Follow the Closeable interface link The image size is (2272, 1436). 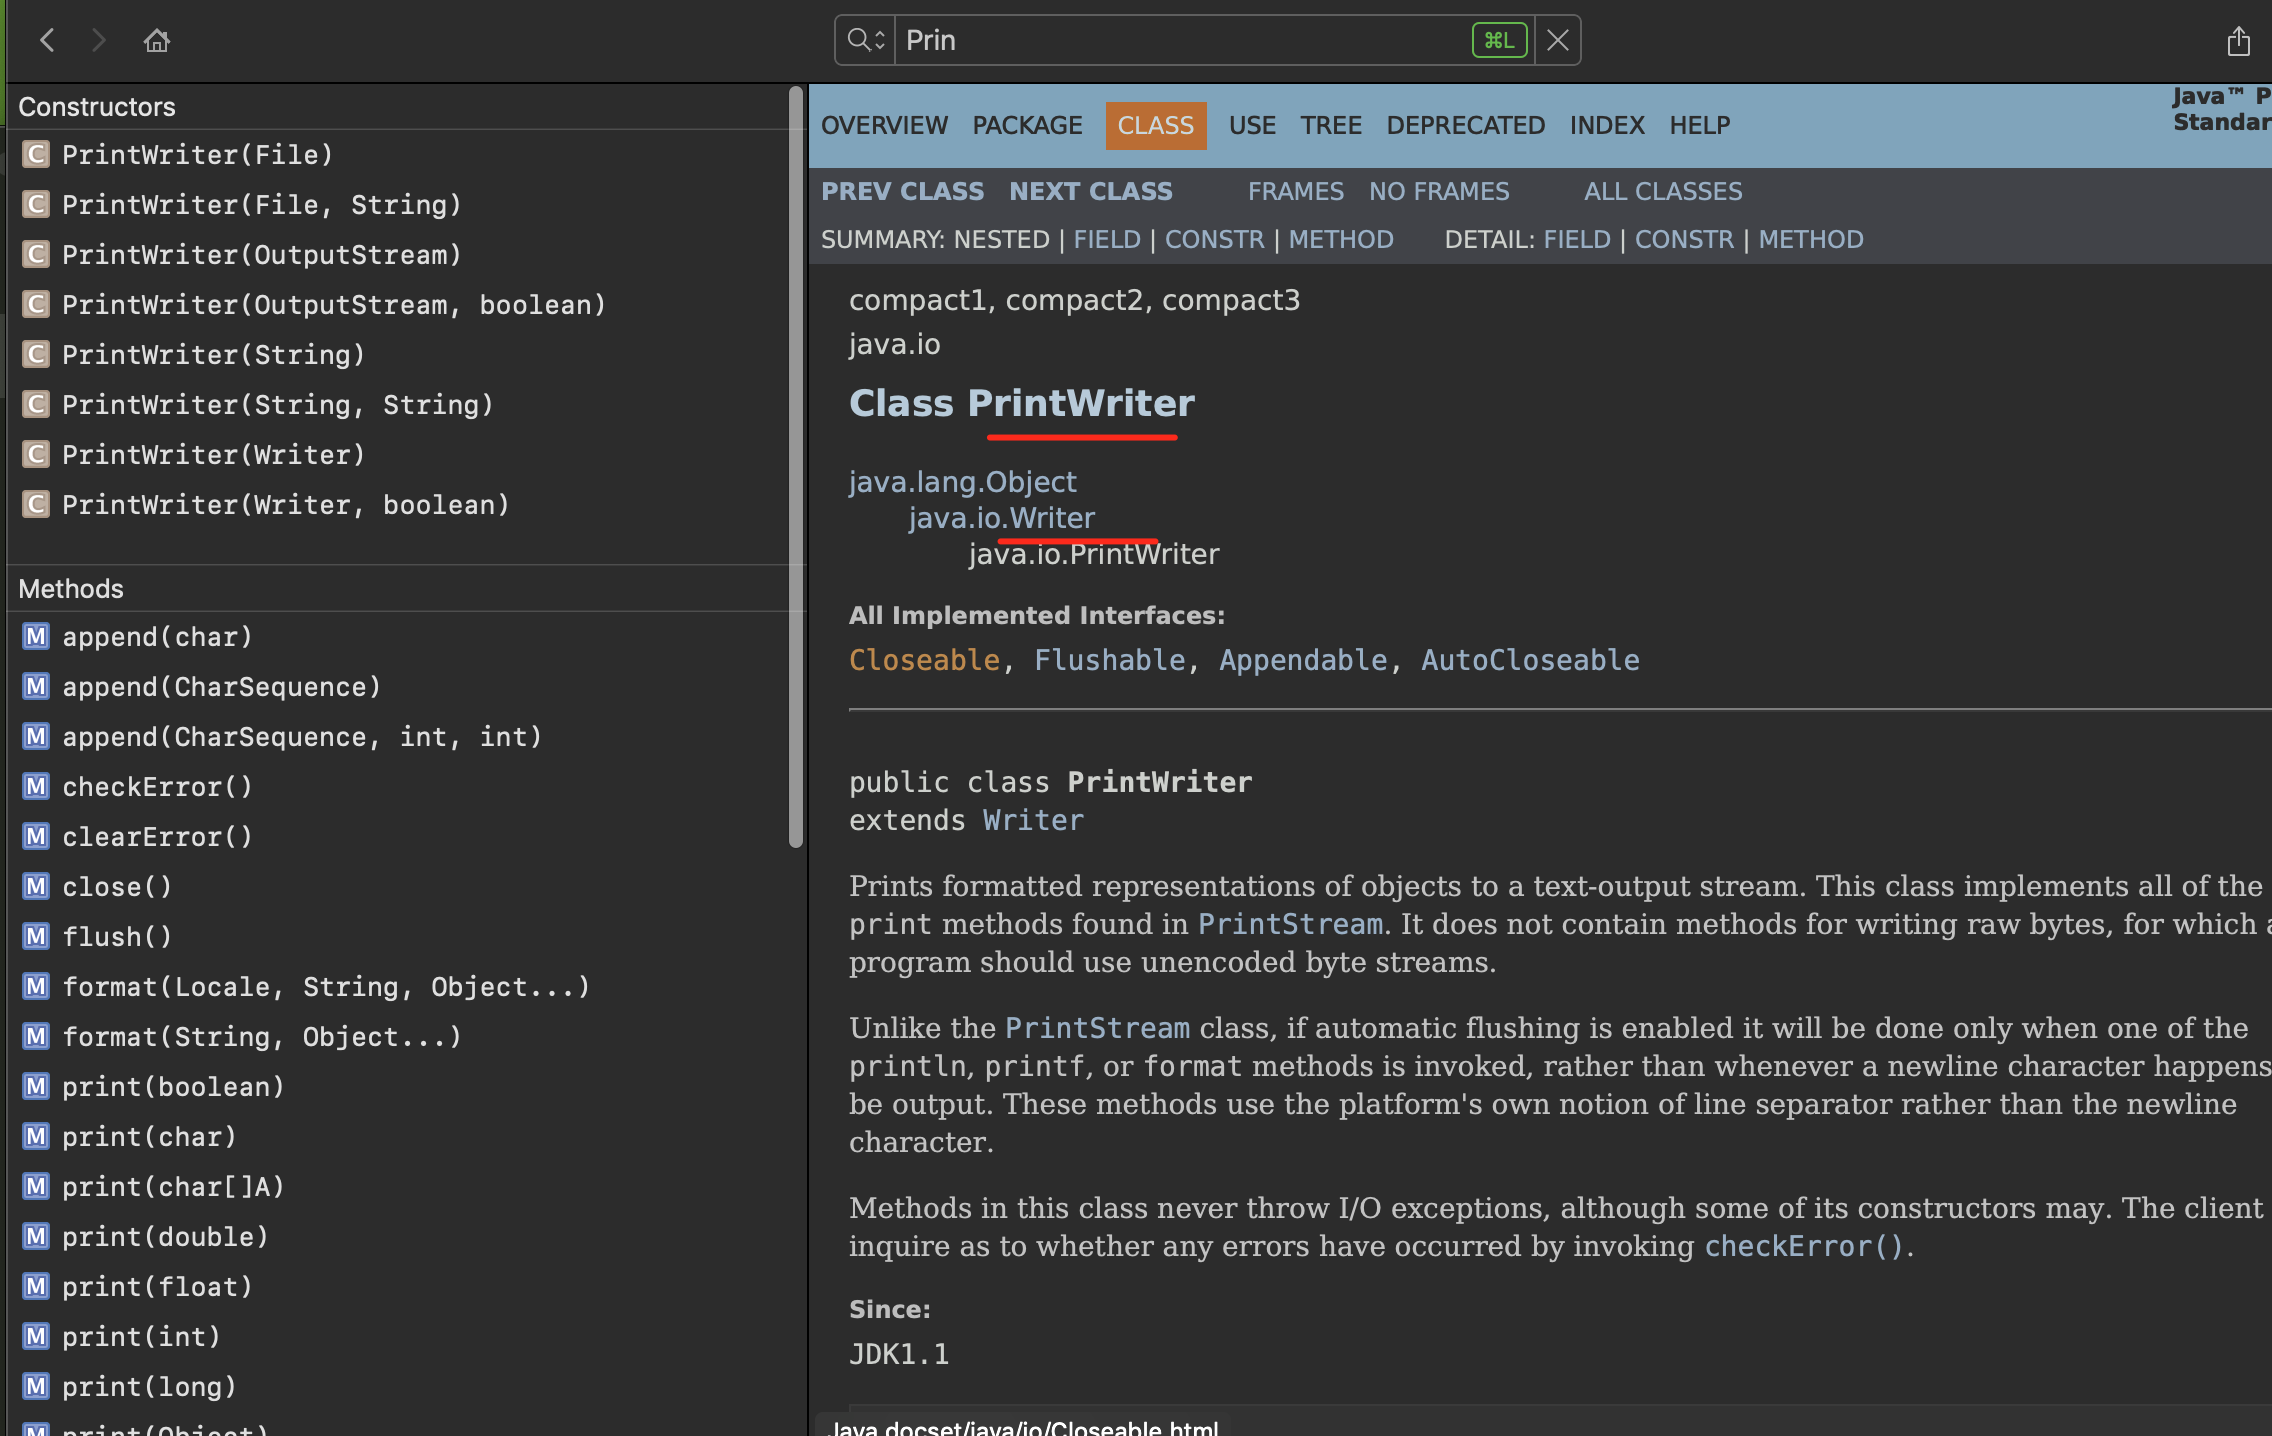924,659
